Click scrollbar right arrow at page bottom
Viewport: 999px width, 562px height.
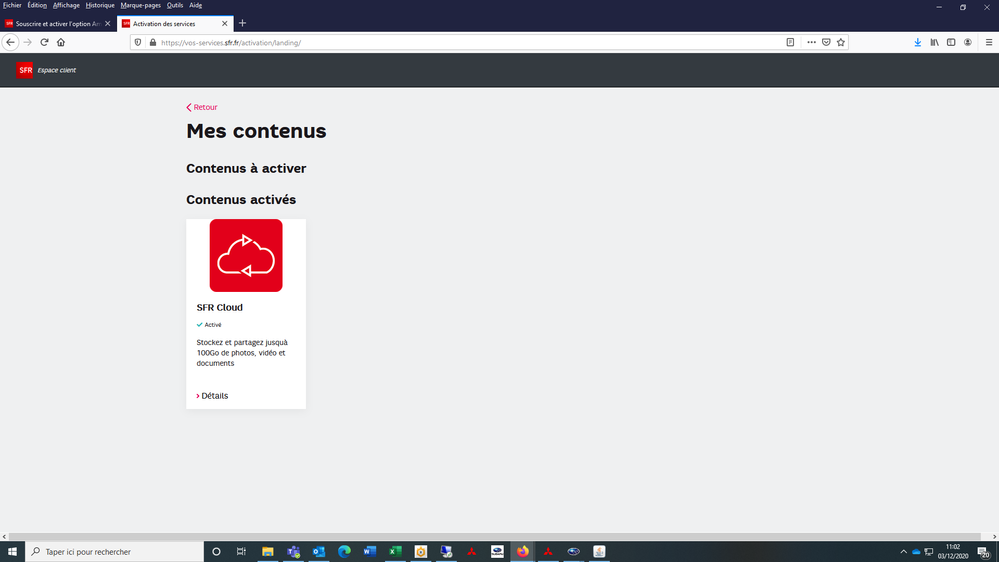point(994,537)
